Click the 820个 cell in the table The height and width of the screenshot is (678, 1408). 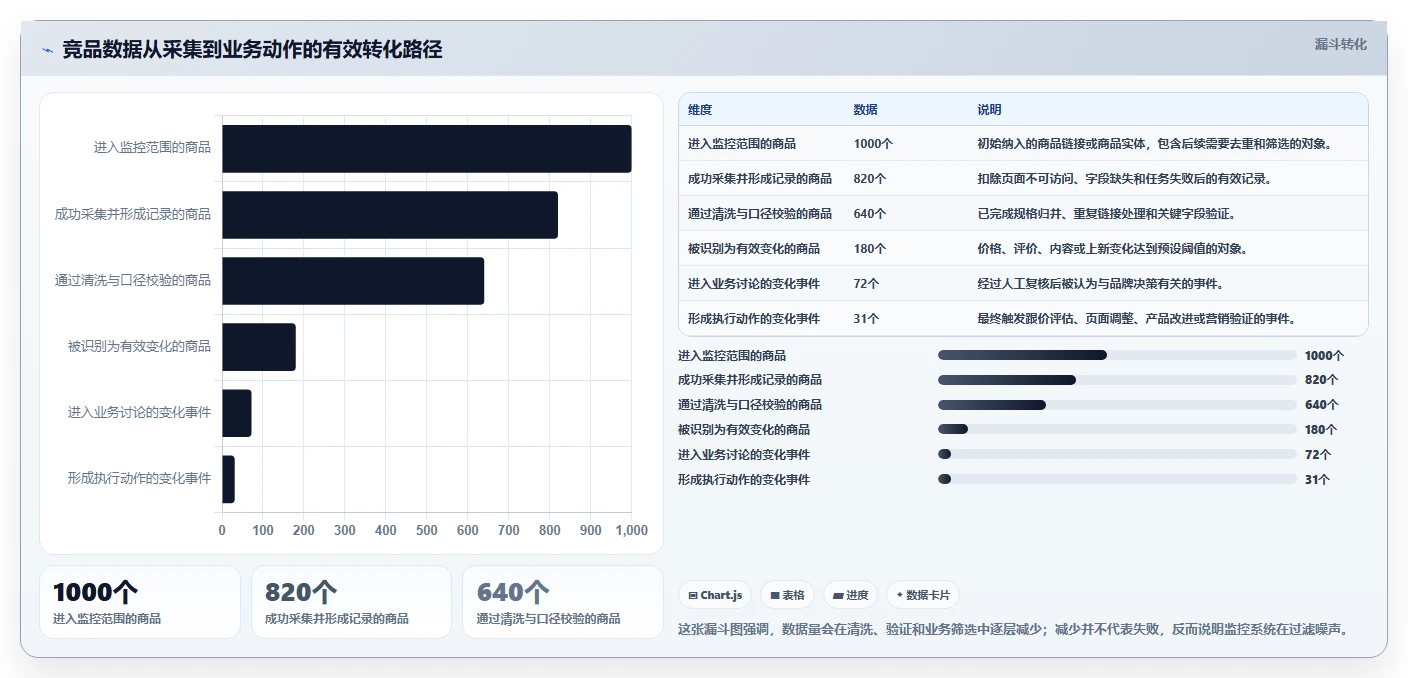(x=870, y=178)
